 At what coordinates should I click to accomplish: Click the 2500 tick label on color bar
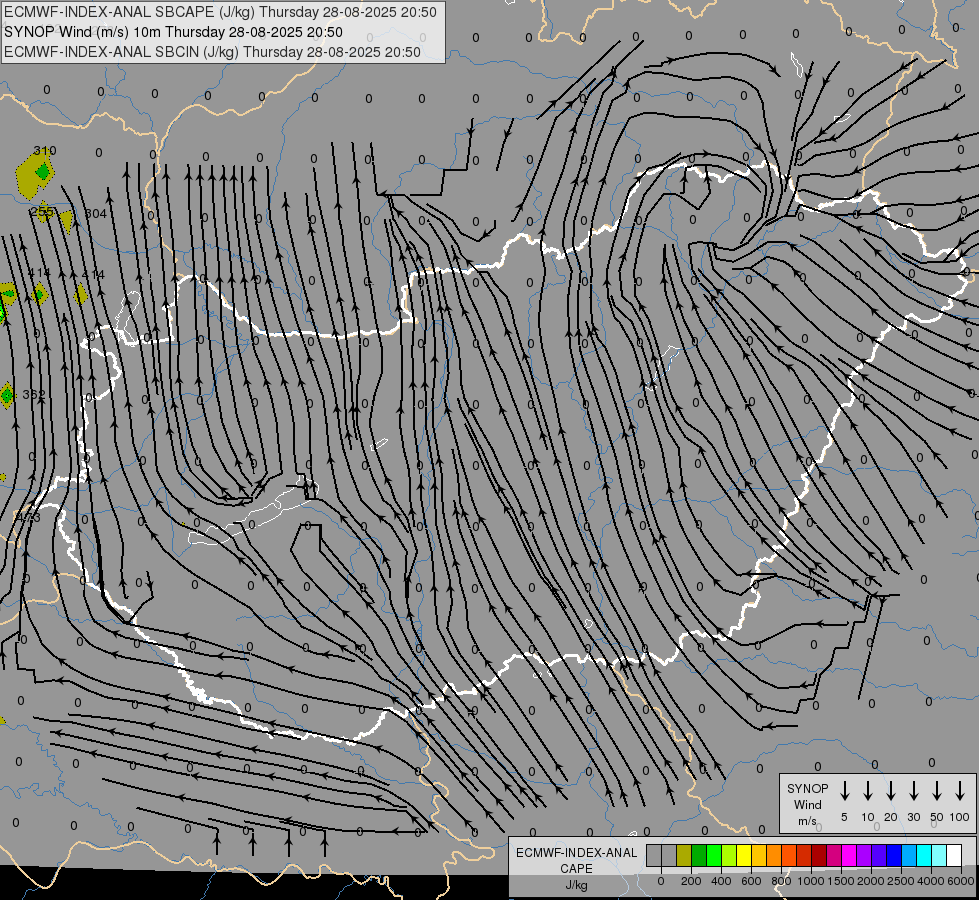click(900, 881)
